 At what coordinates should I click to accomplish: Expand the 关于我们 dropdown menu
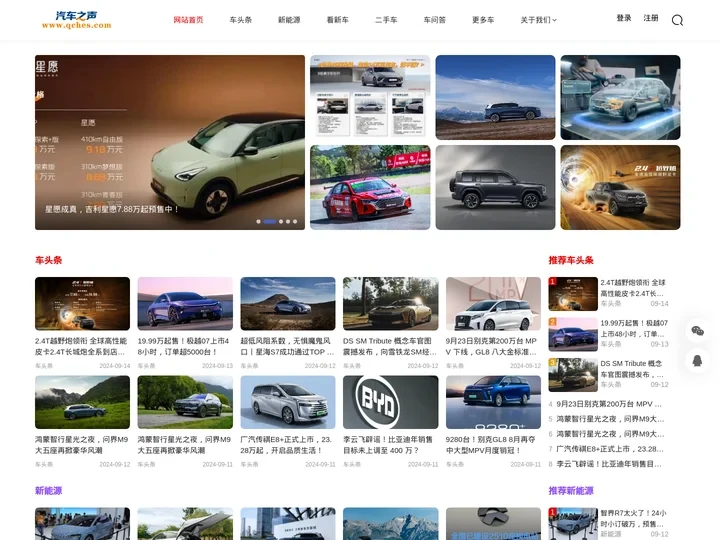(538, 20)
